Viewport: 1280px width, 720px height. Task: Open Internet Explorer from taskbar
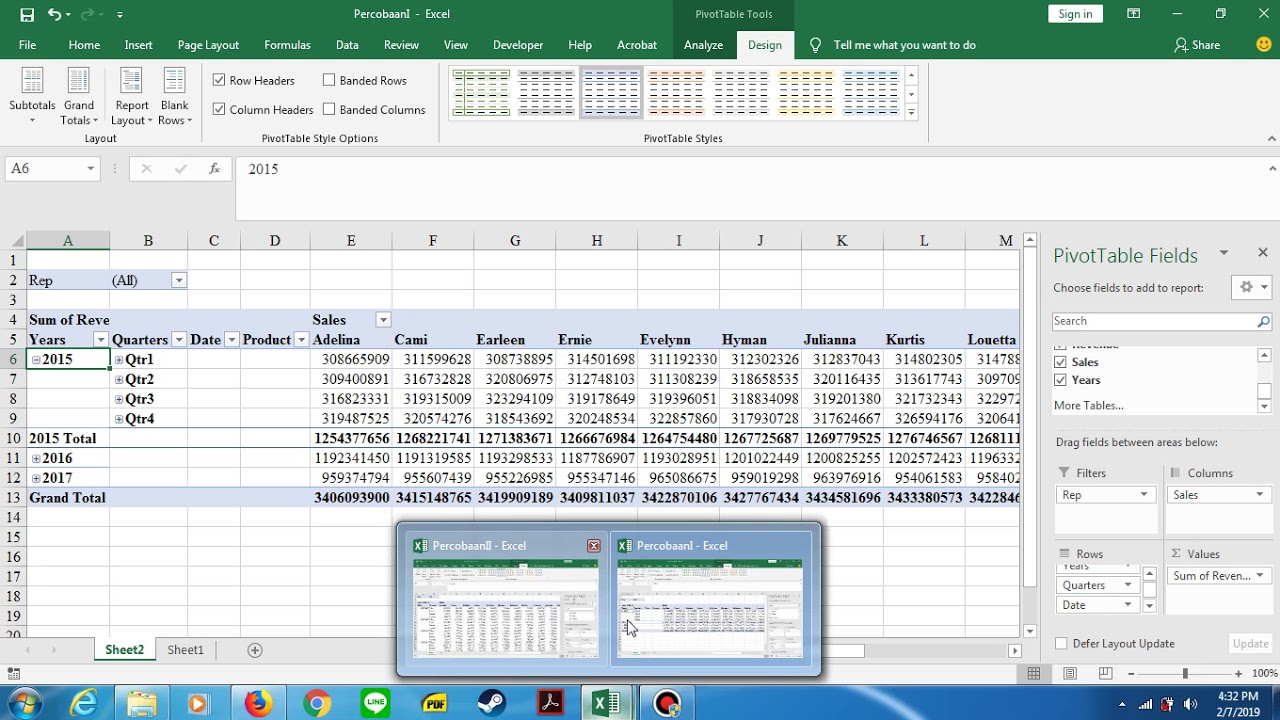(x=84, y=703)
